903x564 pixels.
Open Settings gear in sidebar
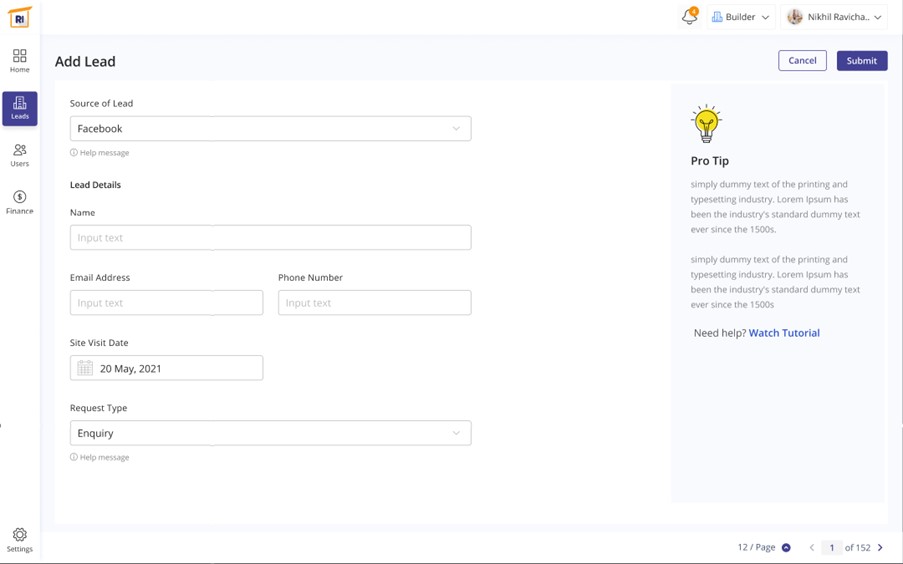pyautogui.click(x=20, y=540)
